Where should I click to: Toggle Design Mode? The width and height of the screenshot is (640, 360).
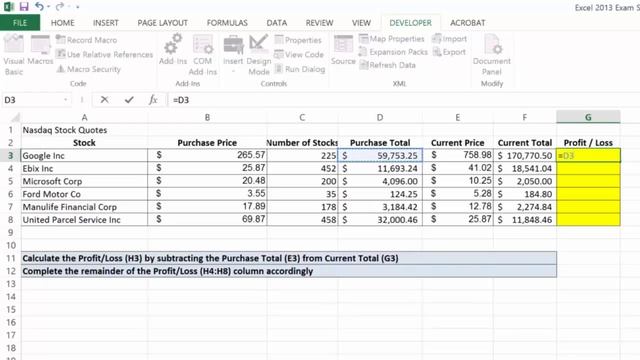259,55
